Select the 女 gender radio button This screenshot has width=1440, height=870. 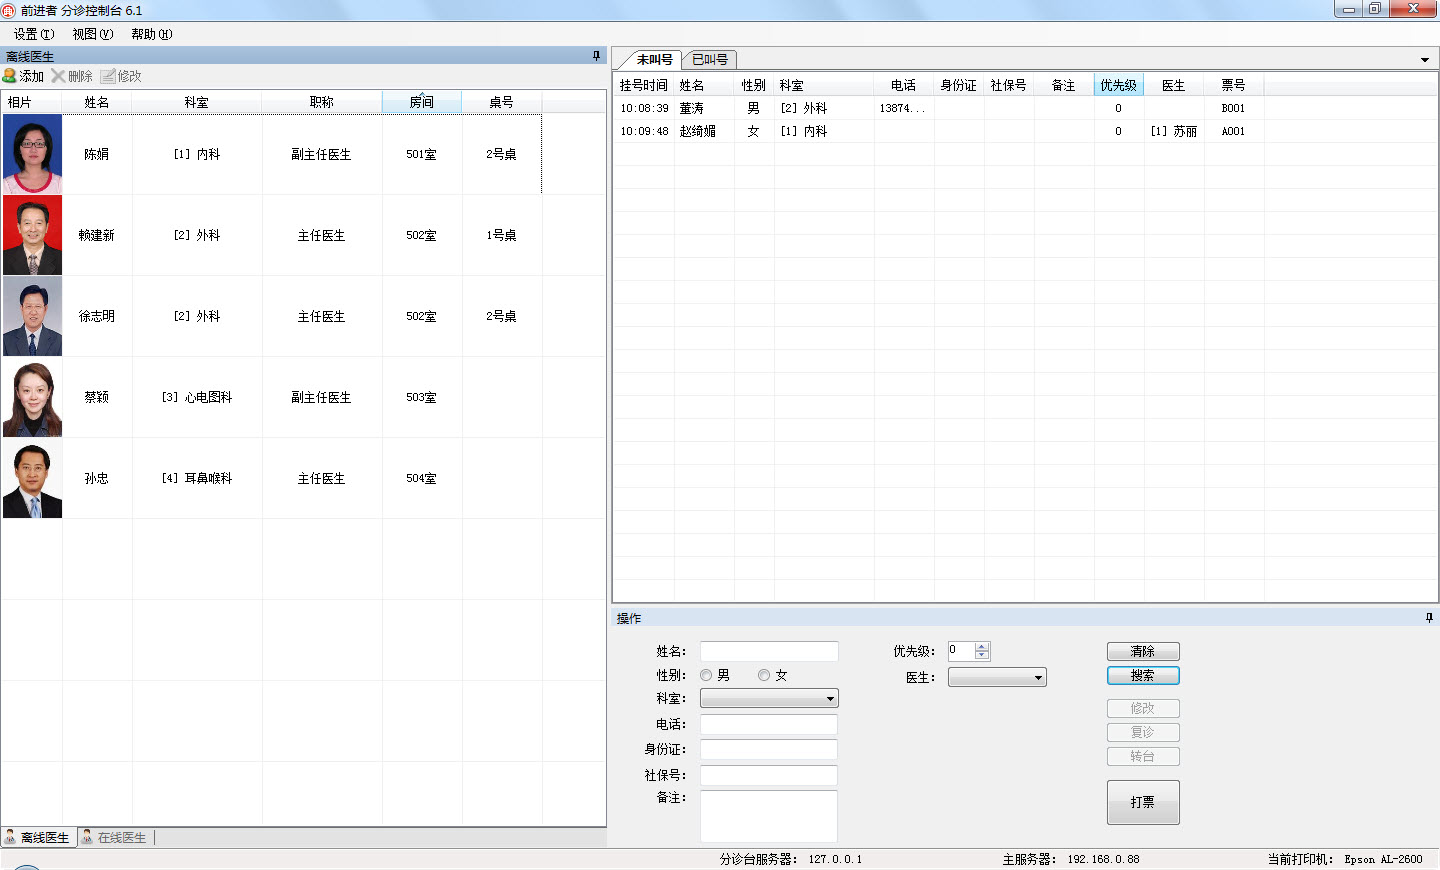(x=765, y=674)
